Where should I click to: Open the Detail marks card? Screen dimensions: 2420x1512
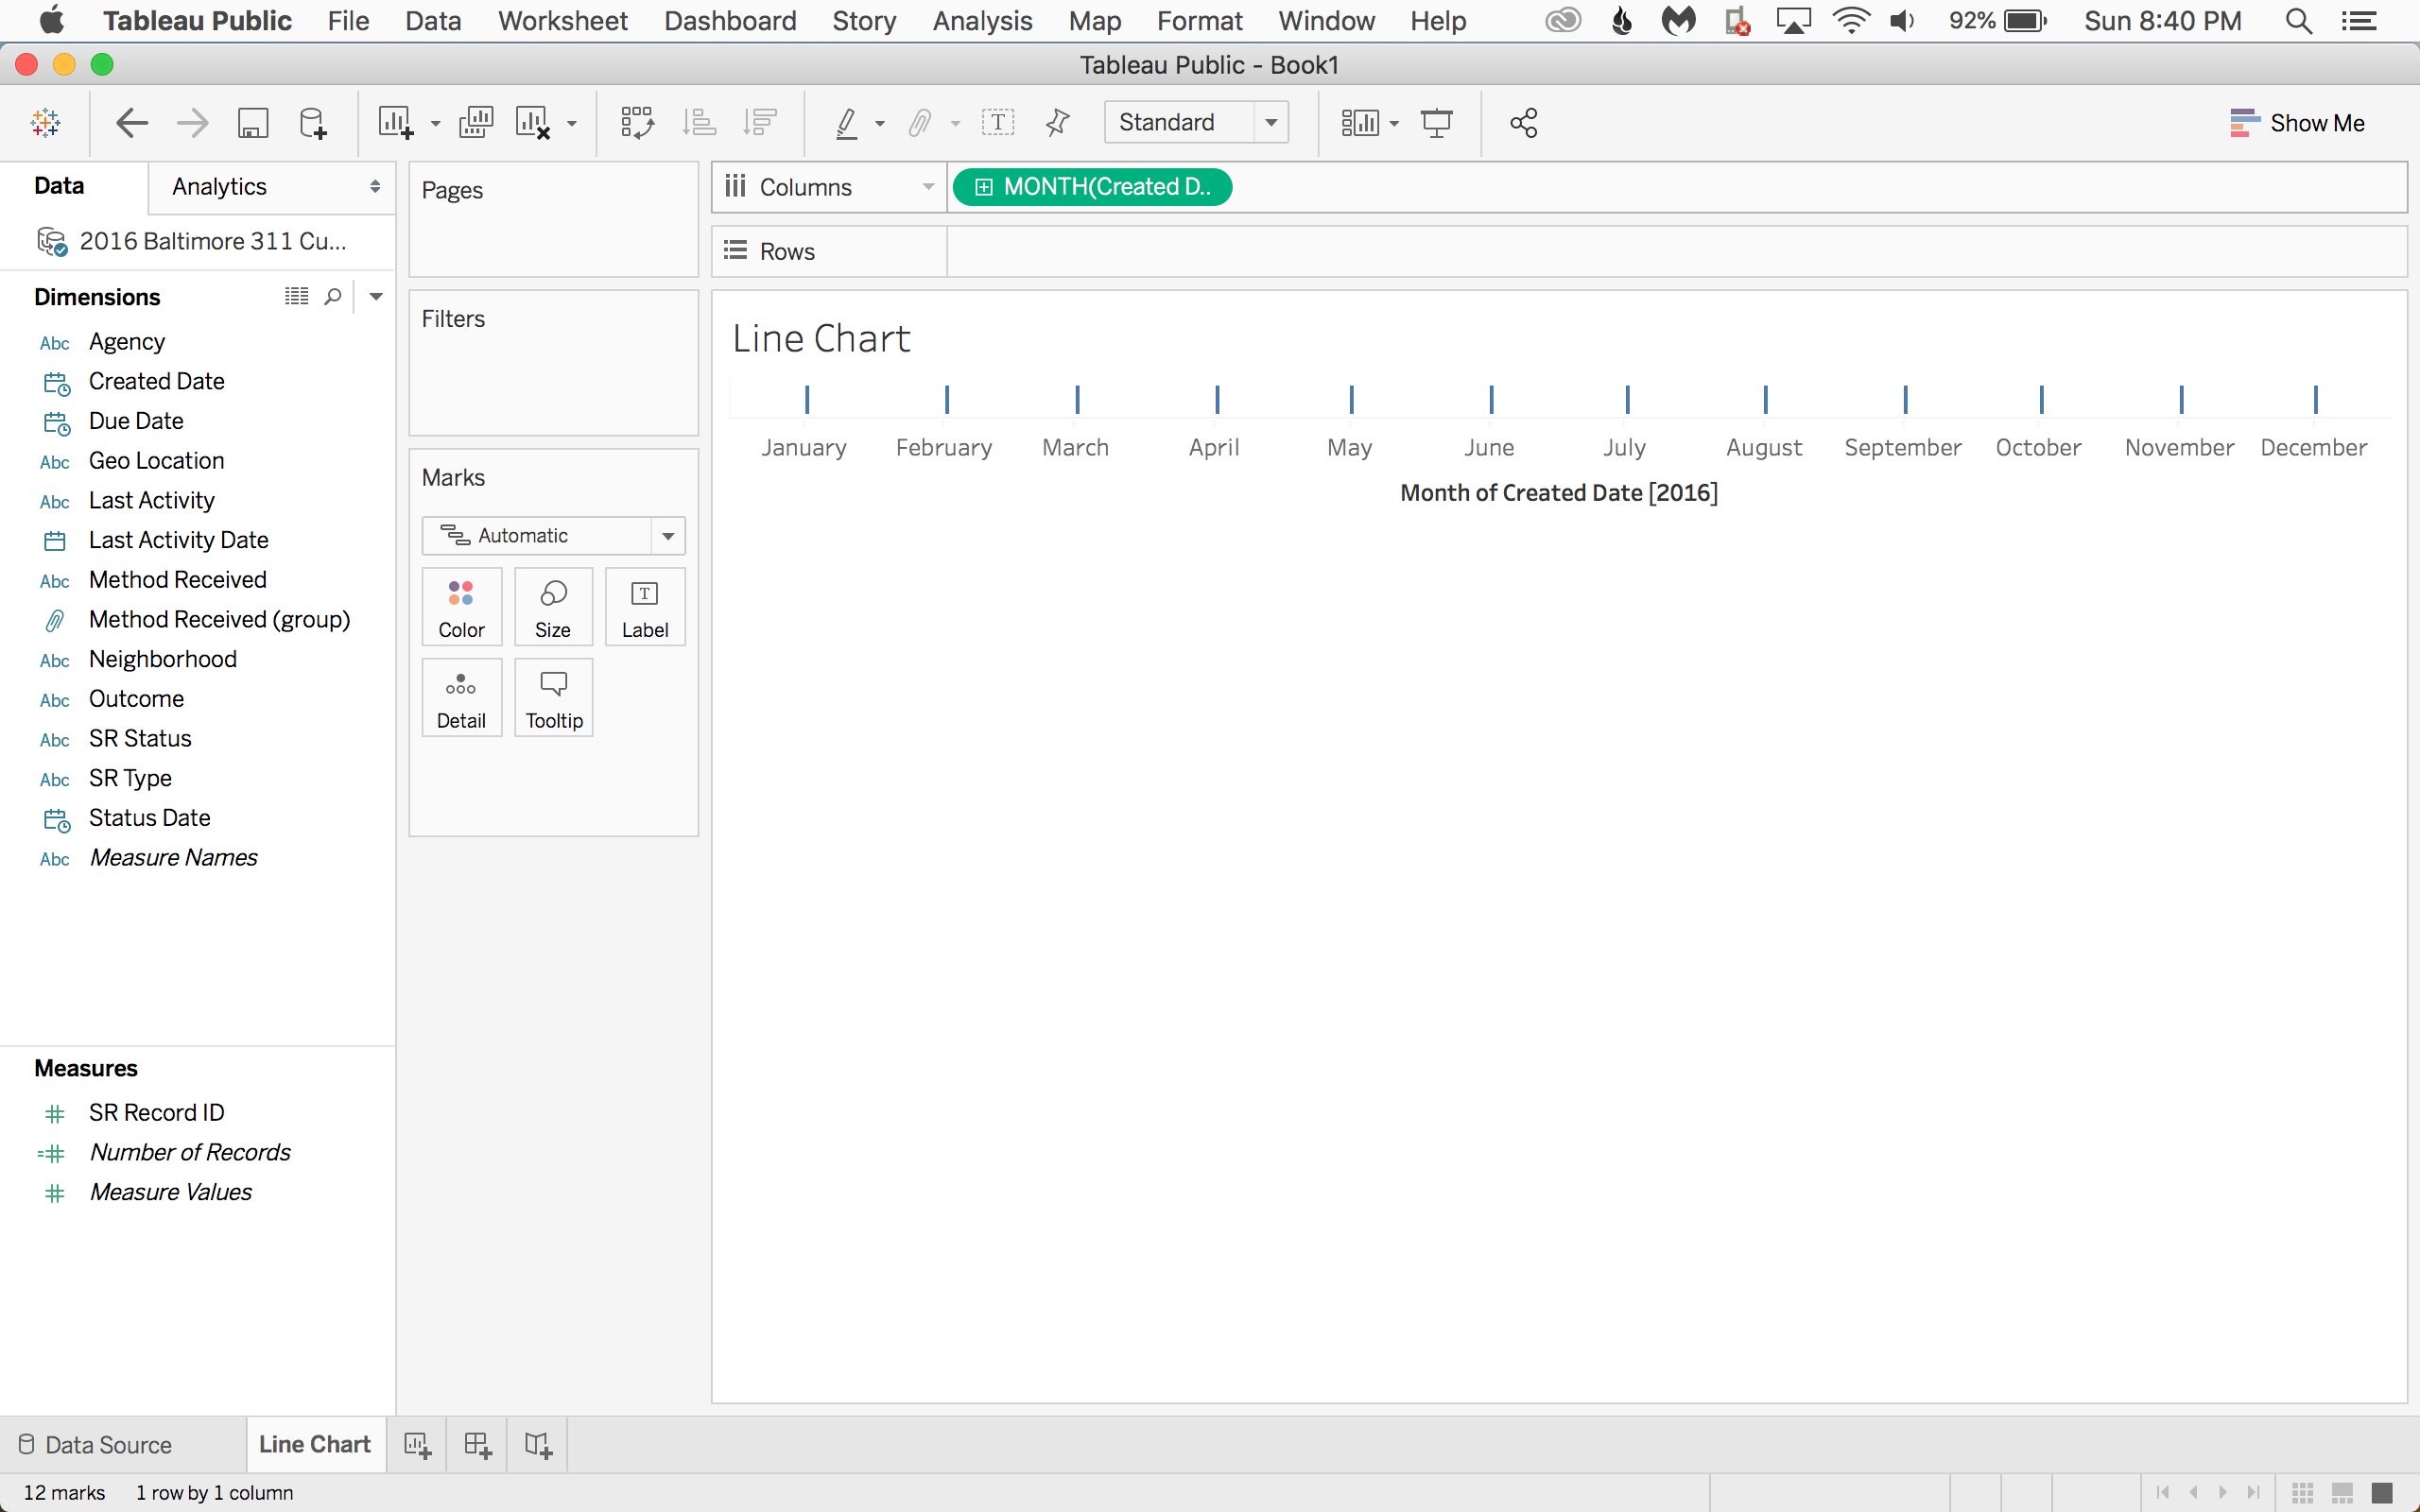pyautogui.click(x=461, y=698)
